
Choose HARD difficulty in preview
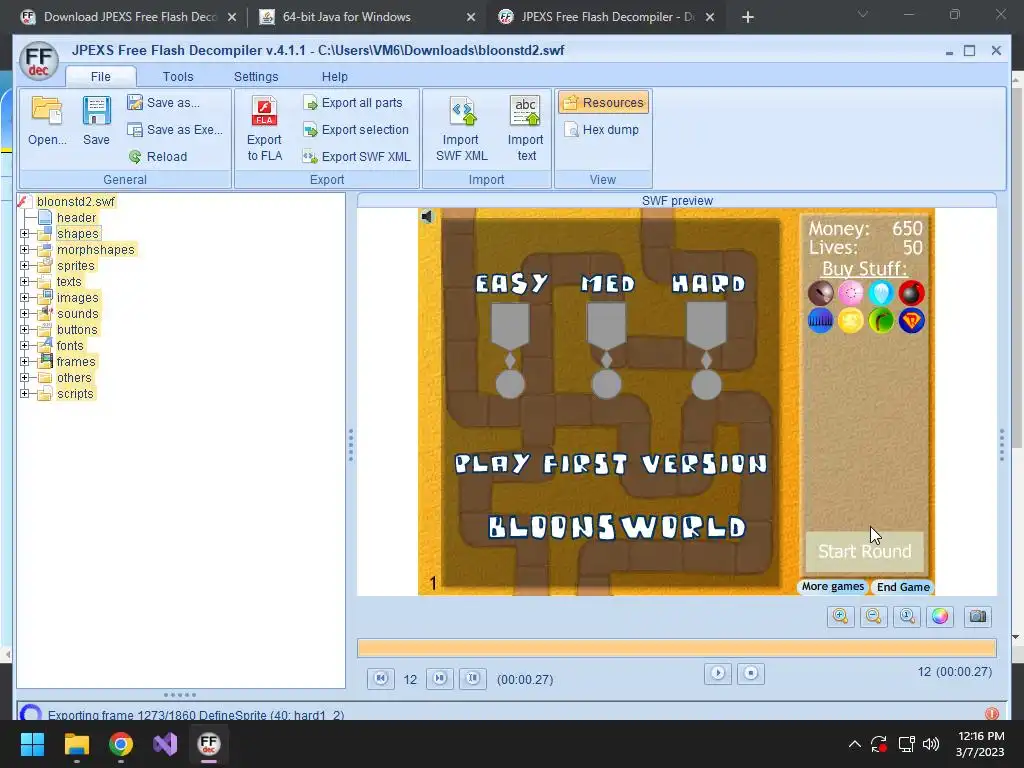click(709, 283)
